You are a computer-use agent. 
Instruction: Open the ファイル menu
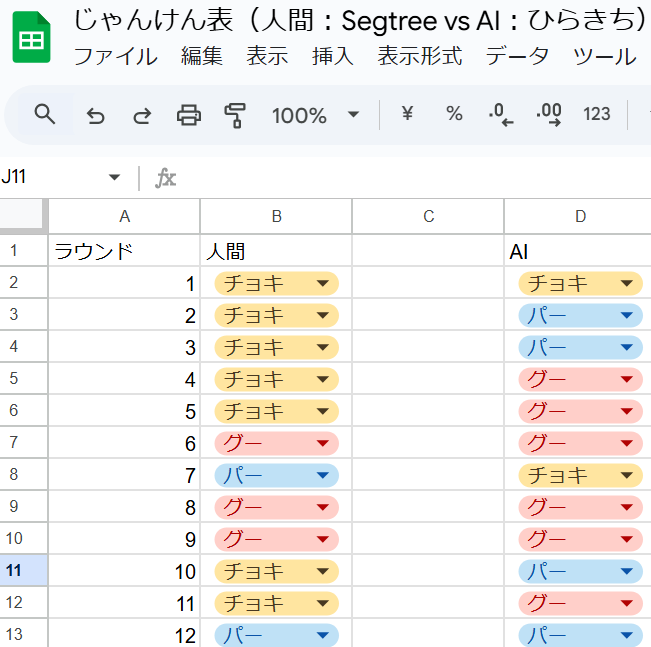point(115,56)
